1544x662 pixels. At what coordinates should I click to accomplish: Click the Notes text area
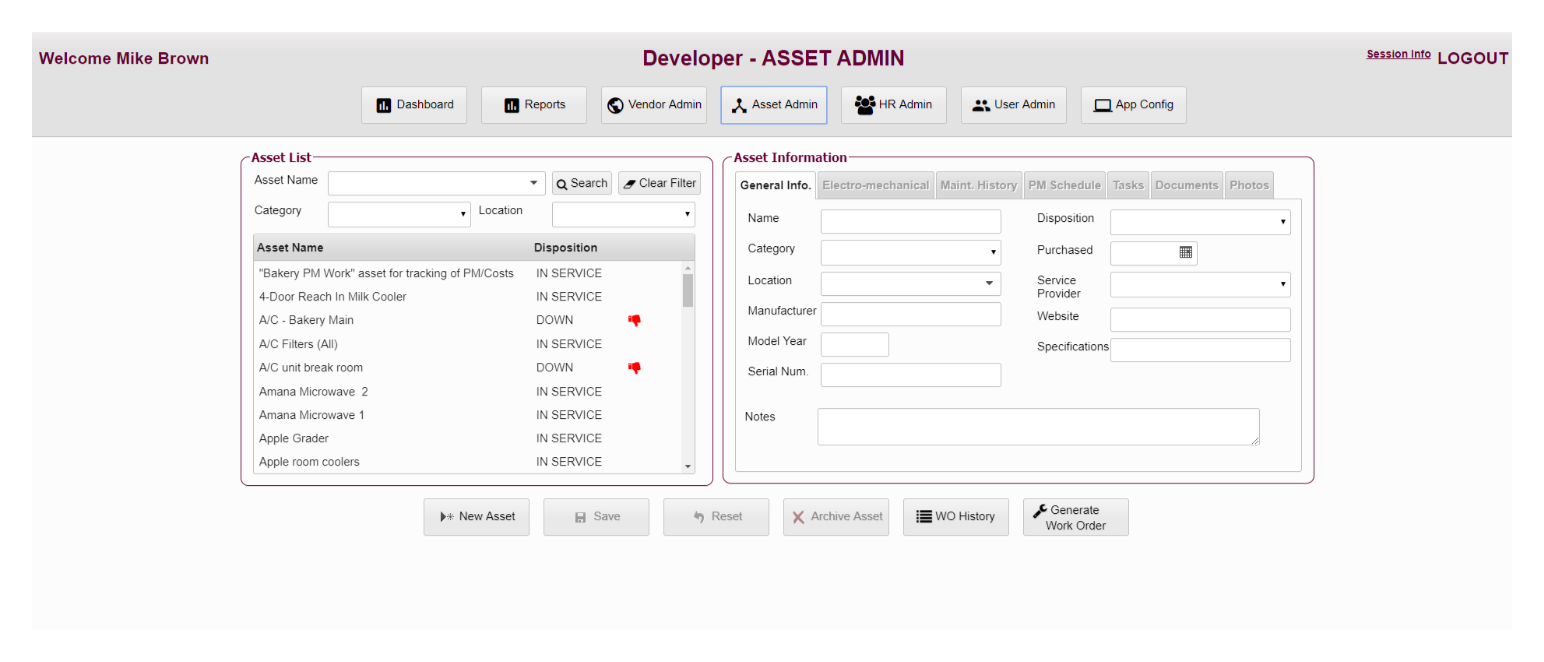1038,426
